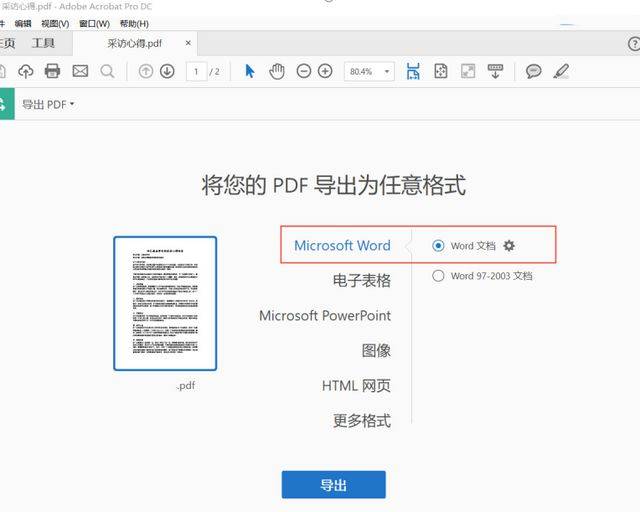The height and width of the screenshot is (512, 640).
Task: Click the page number input field
Action: [x=196, y=72]
